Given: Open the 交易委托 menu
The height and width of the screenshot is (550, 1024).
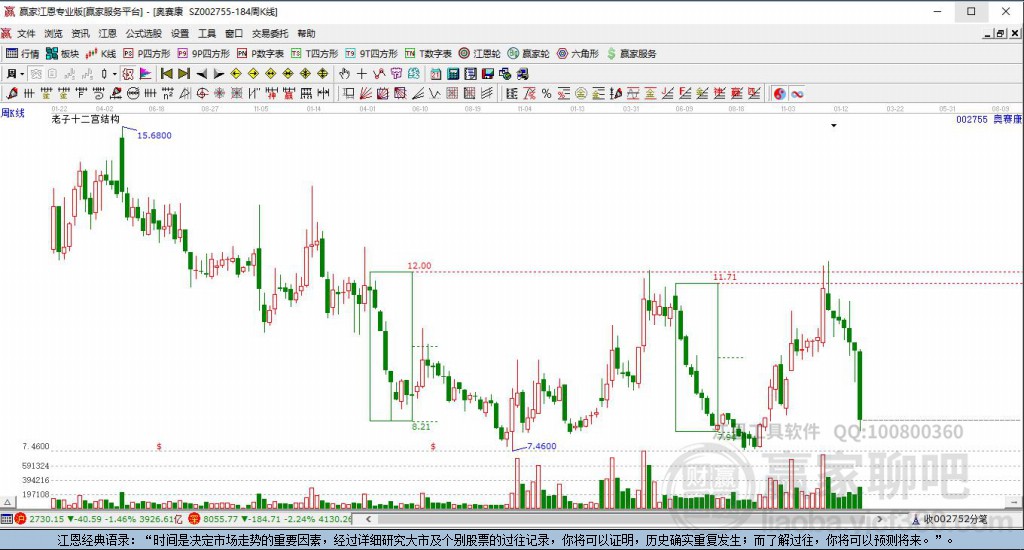Looking at the screenshot, I should (270, 33).
